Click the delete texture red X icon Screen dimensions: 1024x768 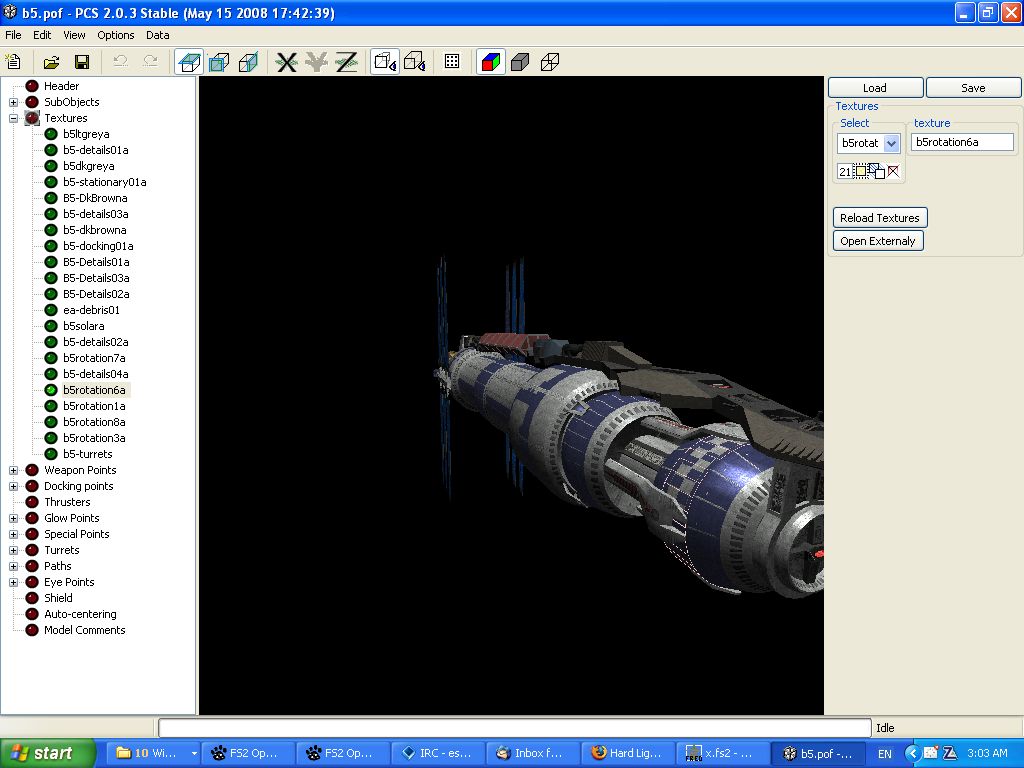click(x=893, y=172)
